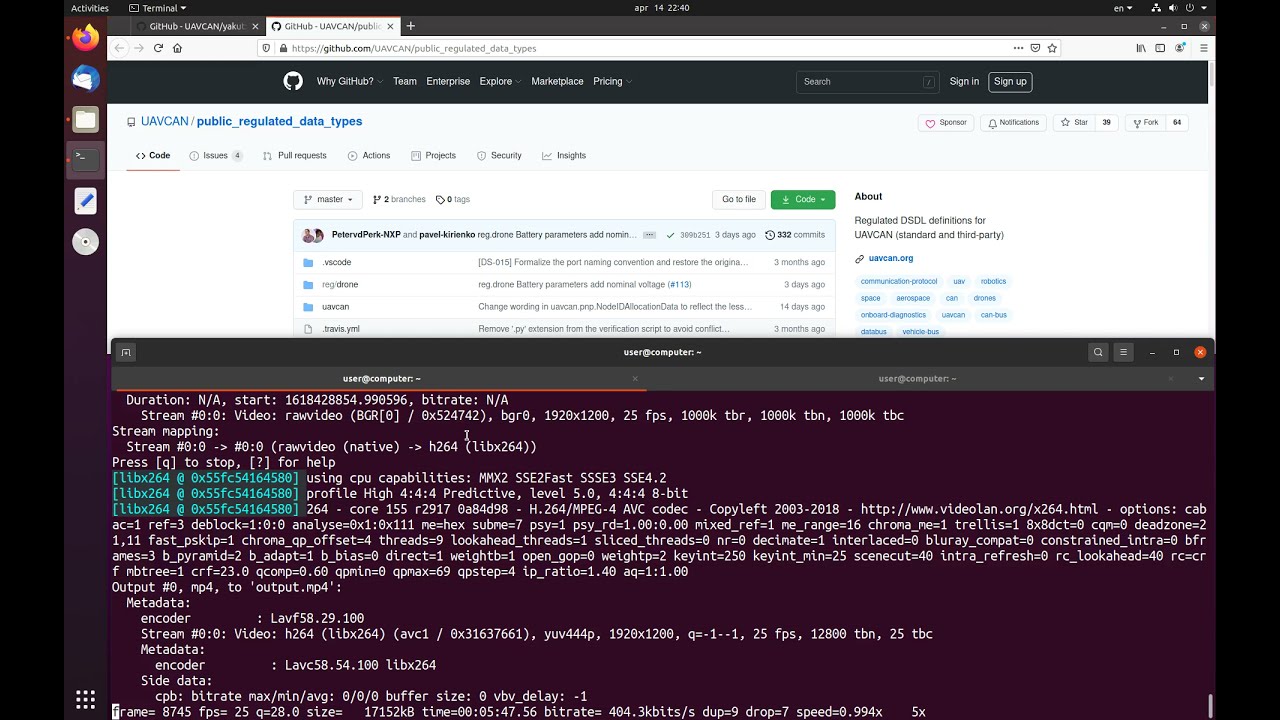Open the Files app in the dock
Screen dimensions: 1280x720
(85, 120)
